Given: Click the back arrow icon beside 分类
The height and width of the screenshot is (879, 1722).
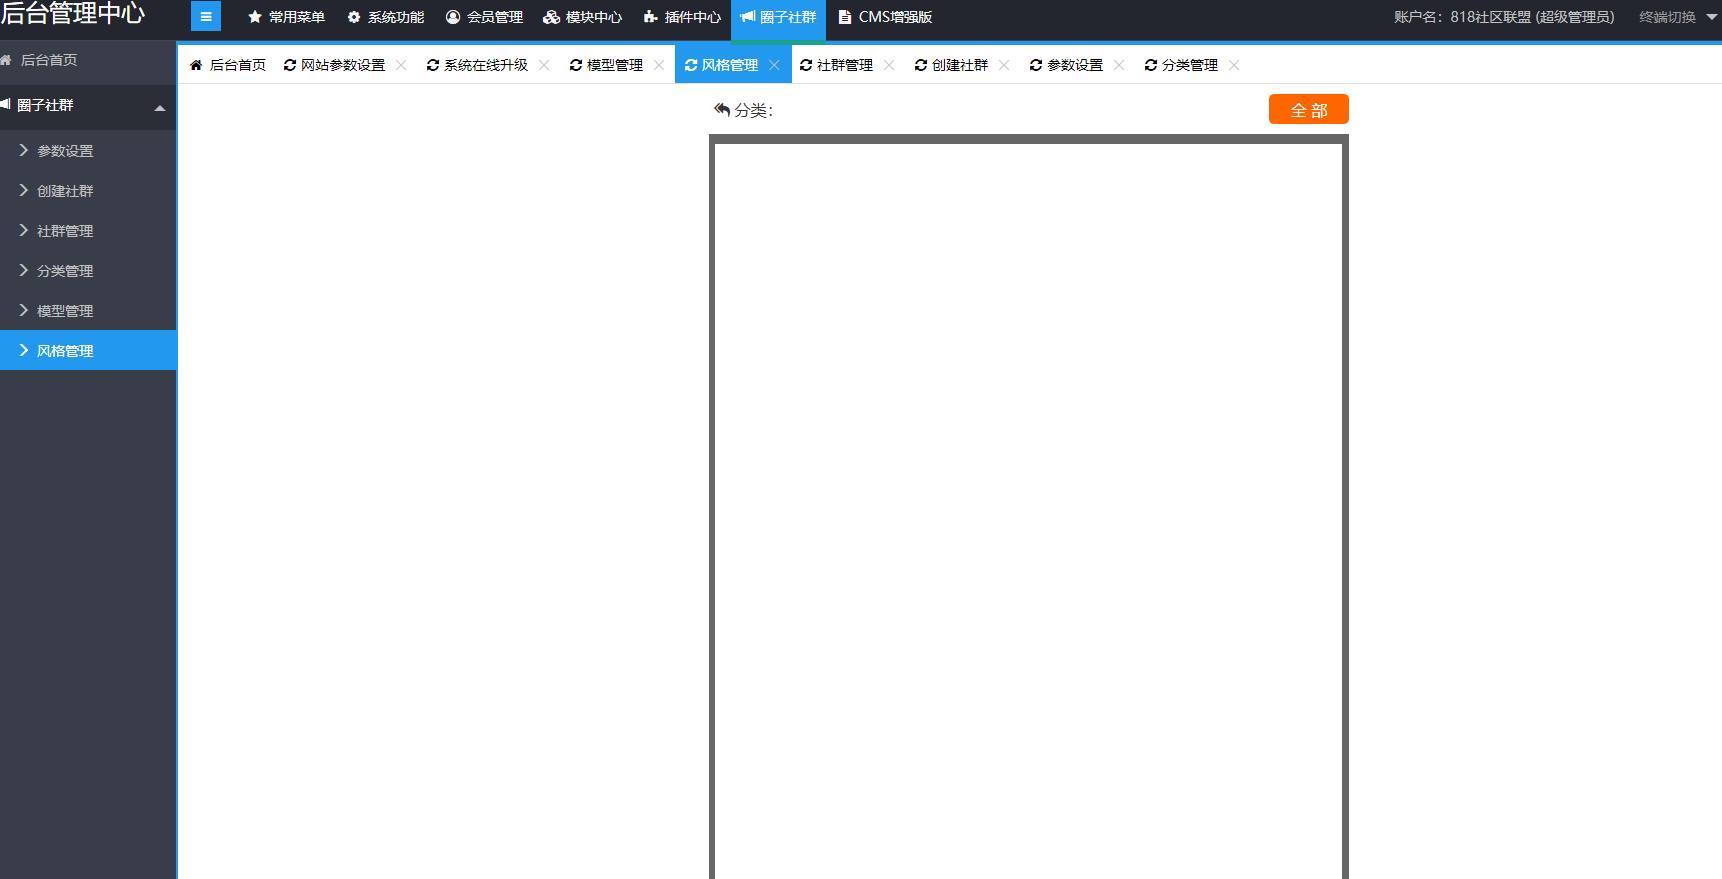Looking at the screenshot, I should [x=722, y=109].
